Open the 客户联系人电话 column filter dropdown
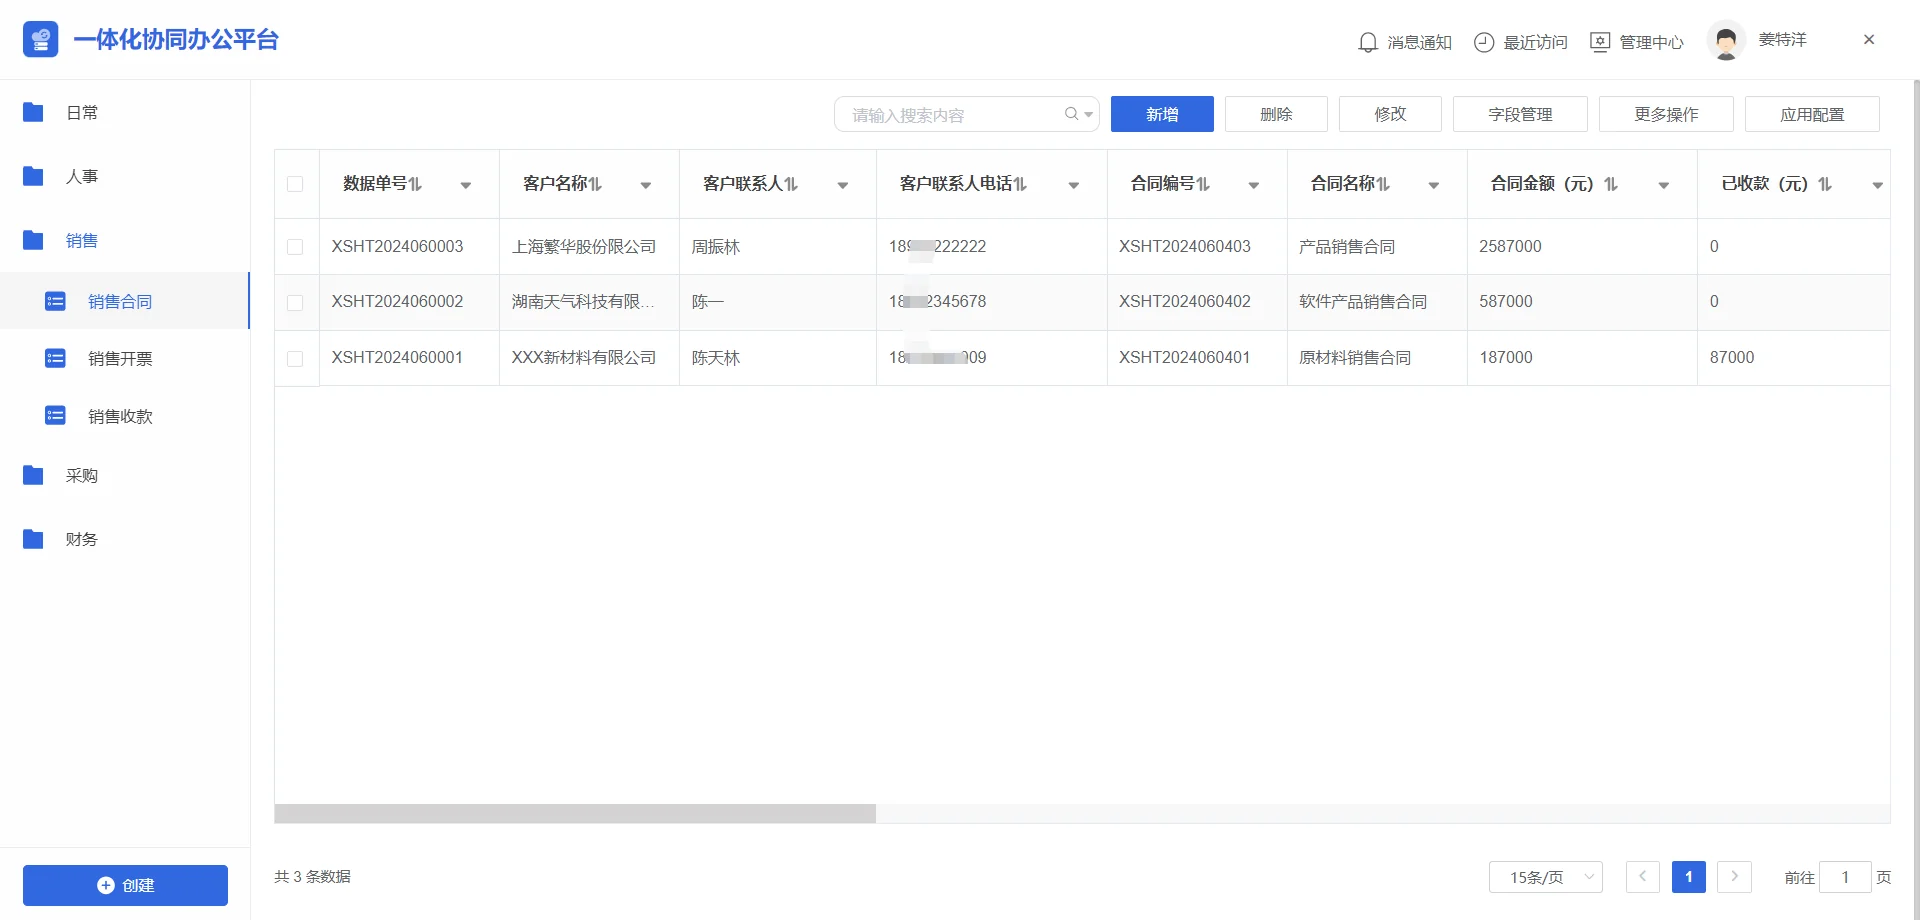The height and width of the screenshot is (920, 1920). pyautogui.click(x=1074, y=185)
